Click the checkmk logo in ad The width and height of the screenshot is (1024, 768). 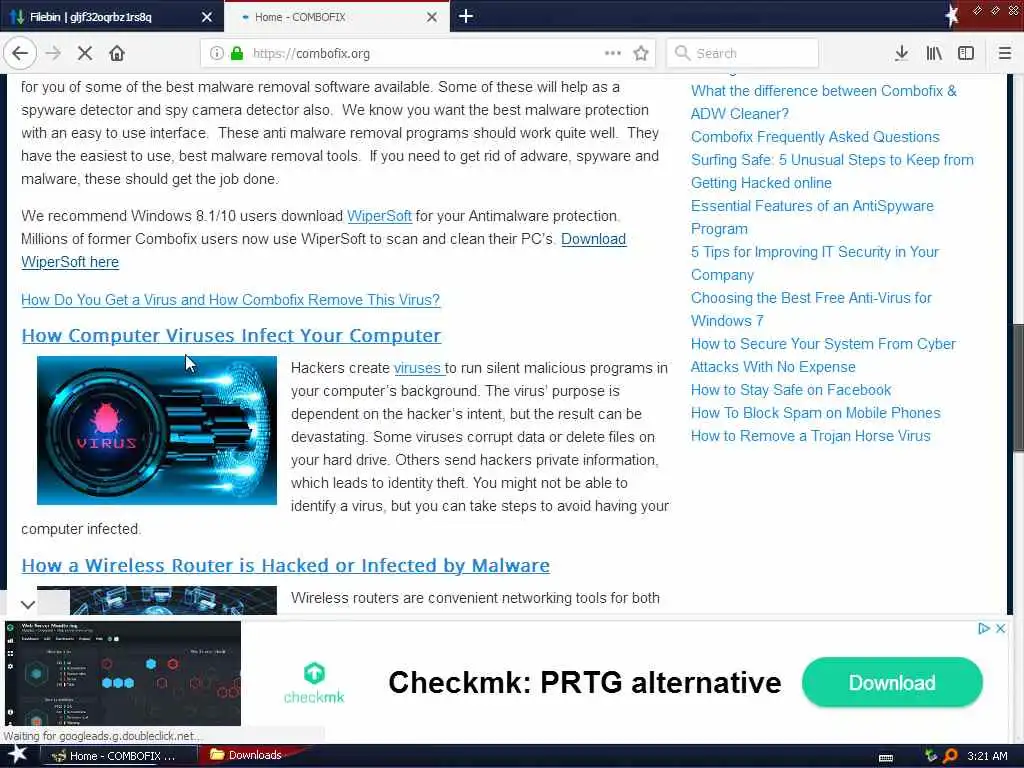(314, 683)
